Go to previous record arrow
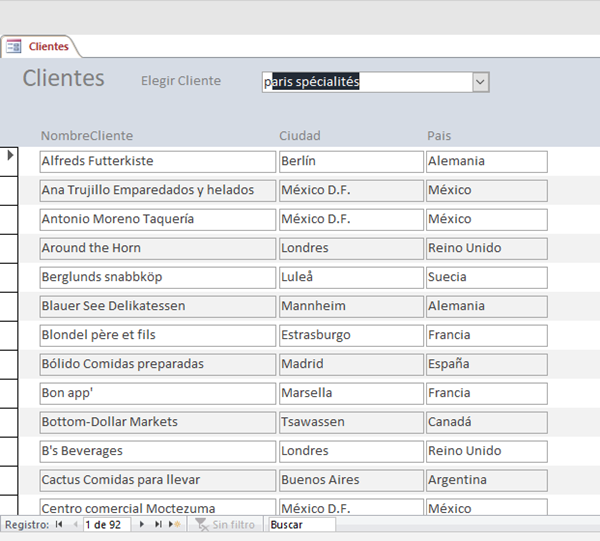This screenshot has height=541, width=600. 75,524
